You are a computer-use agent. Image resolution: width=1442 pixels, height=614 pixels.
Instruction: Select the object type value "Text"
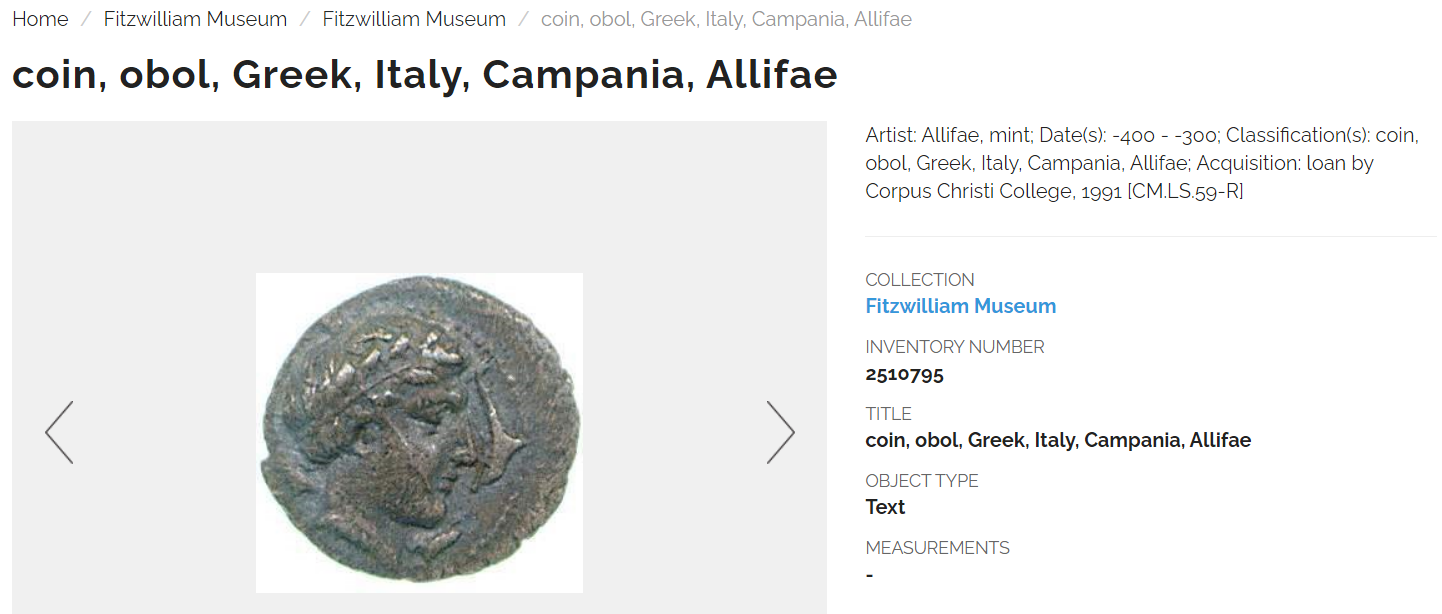[x=885, y=507]
